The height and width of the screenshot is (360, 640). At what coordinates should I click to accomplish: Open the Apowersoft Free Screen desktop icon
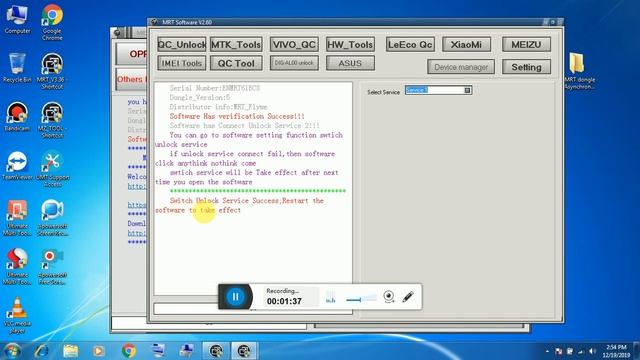52,267
